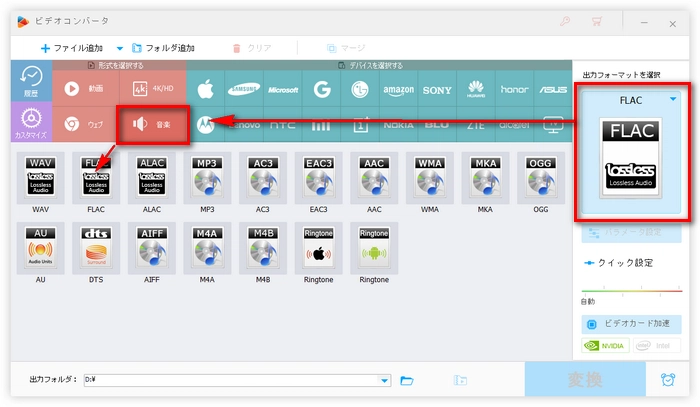This screenshot has width=700, height=407.
Task: Select the AU Audio Units format
Action: (x=40, y=246)
